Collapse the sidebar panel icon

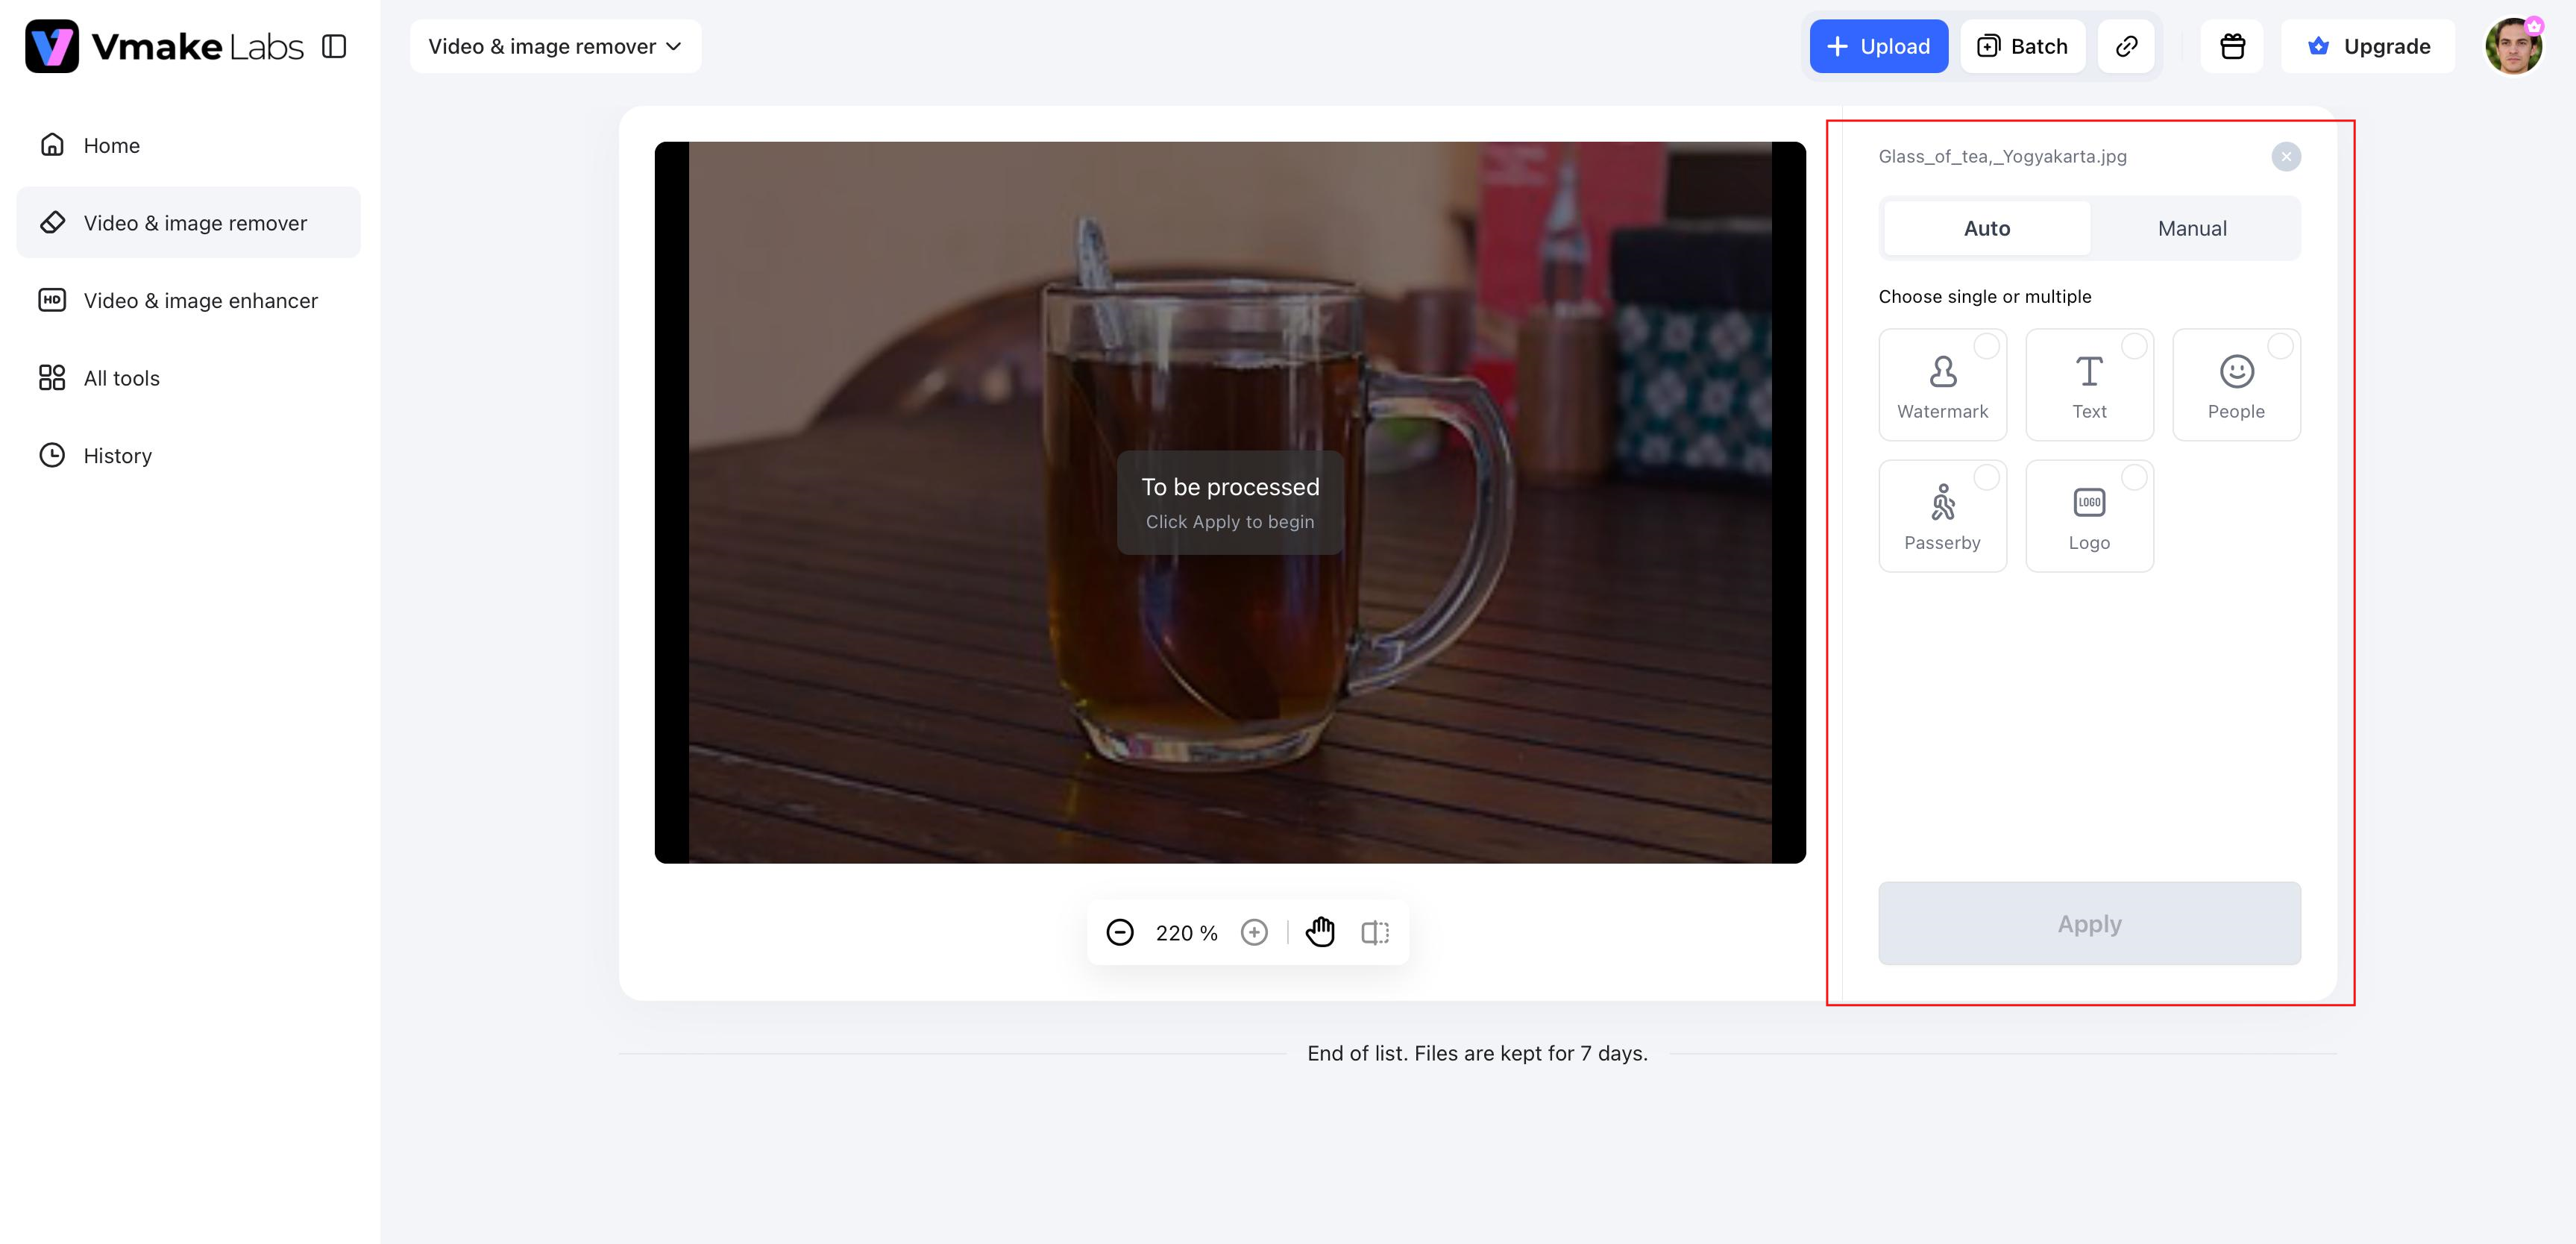[334, 46]
